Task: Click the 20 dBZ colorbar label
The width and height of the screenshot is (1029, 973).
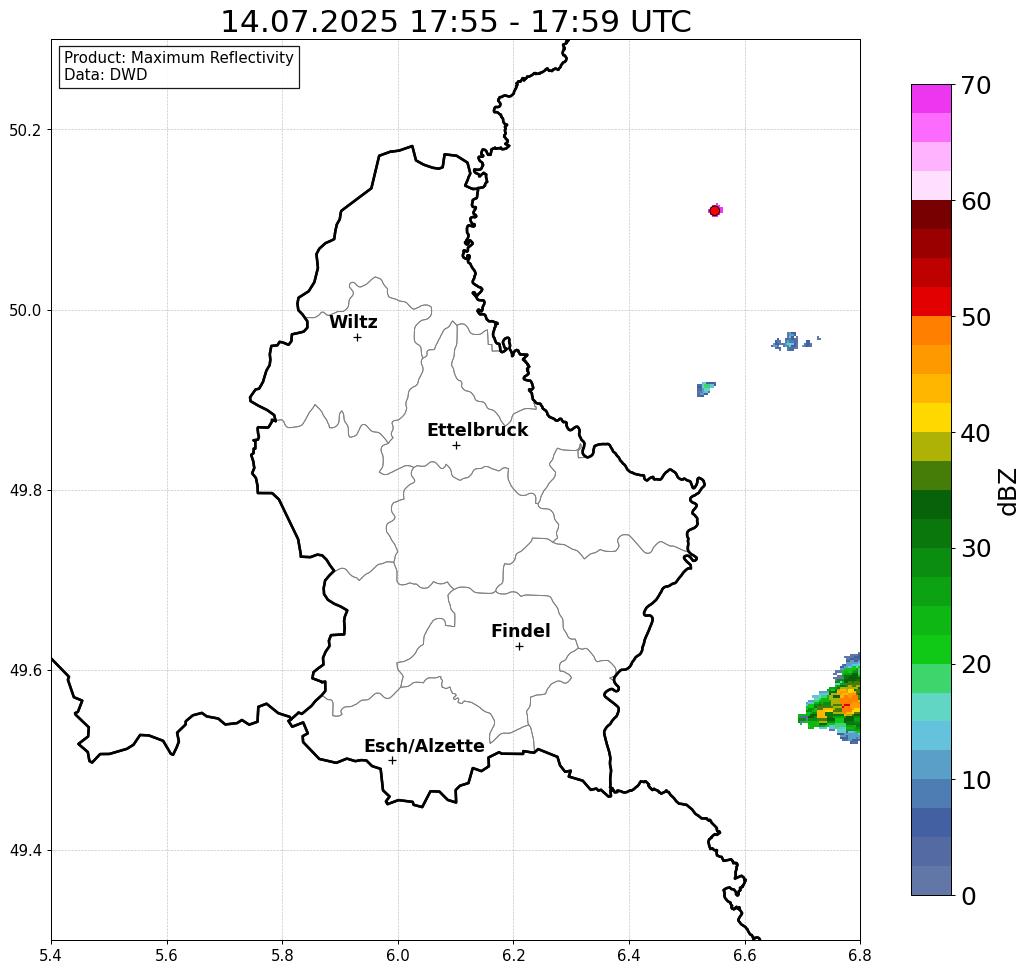Action: (x=976, y=665)
